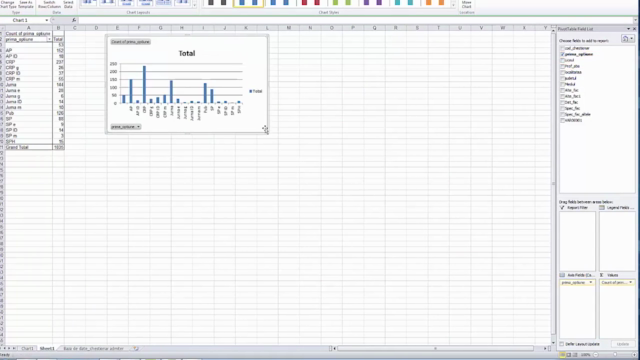640x360 pixels.
Task: Click the Insert Worksheet tab icon
Action: [136, 349]
